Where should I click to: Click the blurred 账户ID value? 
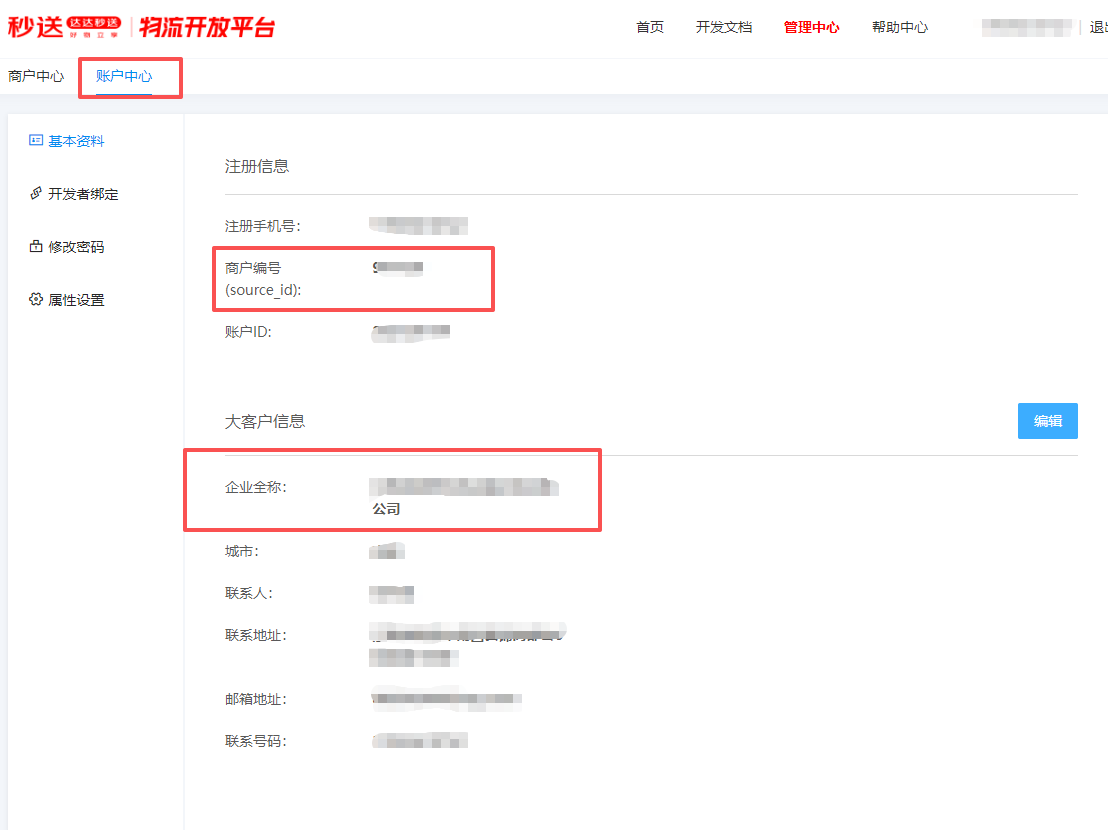[x=411, y=333]
